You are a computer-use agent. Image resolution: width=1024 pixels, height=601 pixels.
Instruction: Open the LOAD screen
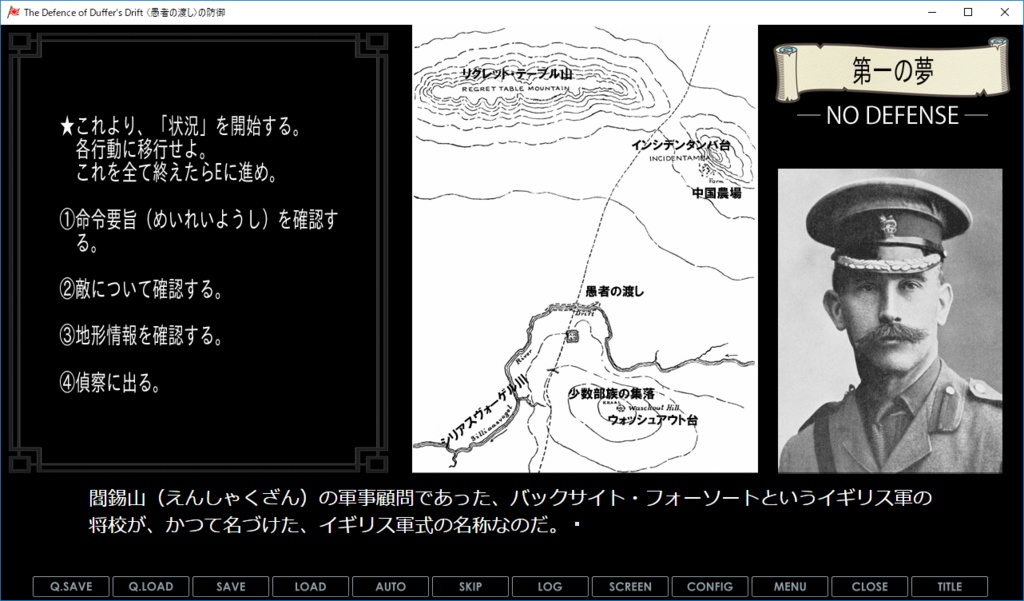tap(310, 587)
